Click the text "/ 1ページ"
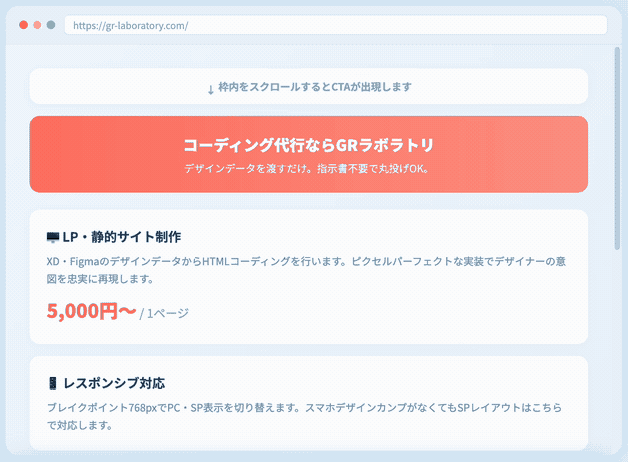The width and height of the screenshot is (628, 462). pos(164,313)
